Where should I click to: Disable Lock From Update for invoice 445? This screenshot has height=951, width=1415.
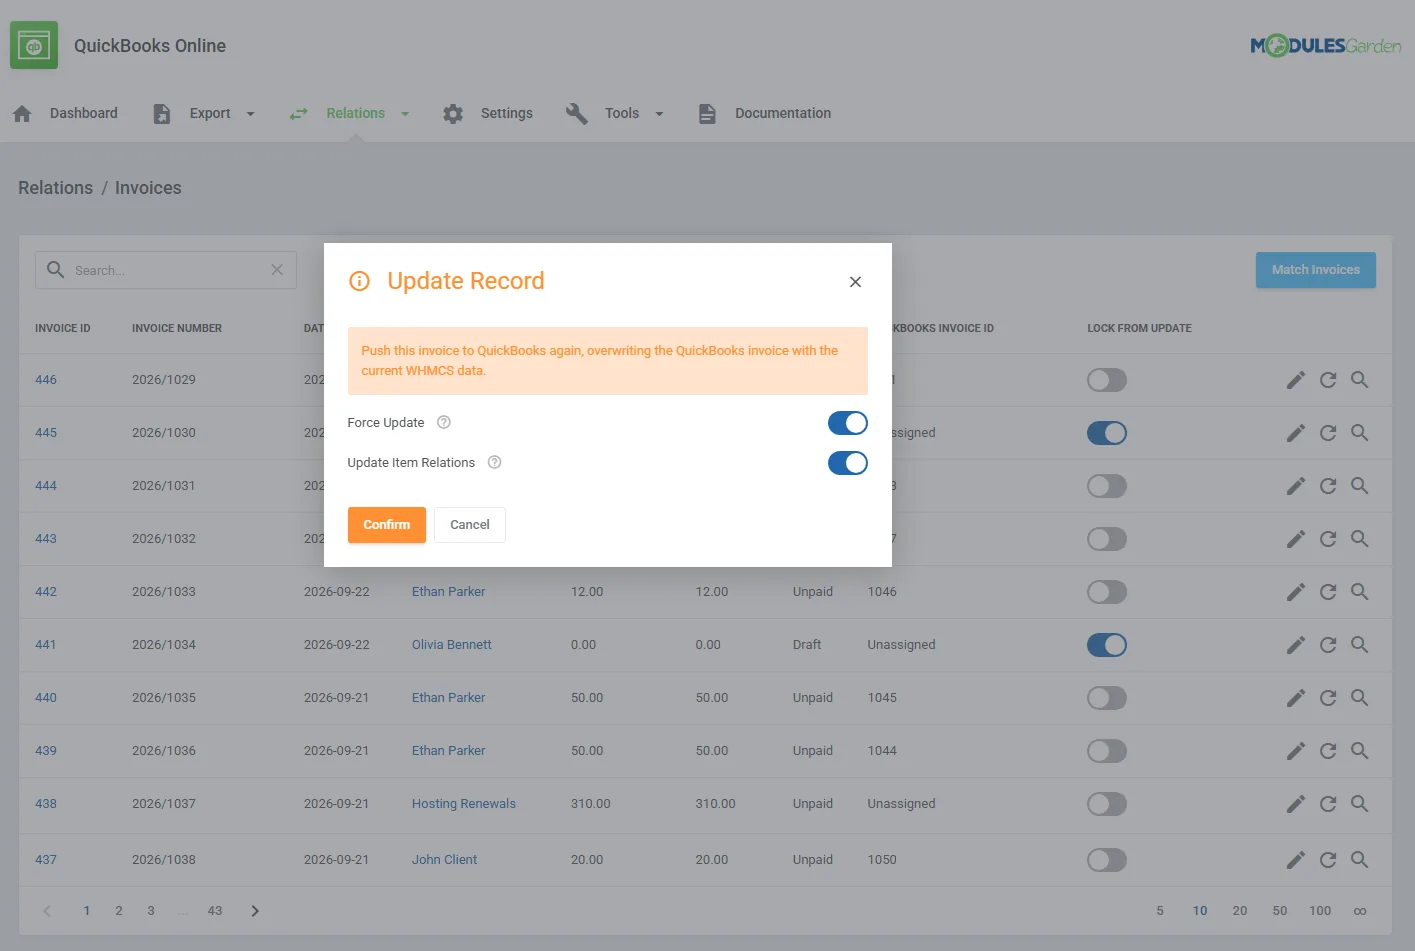point(1107,433)
